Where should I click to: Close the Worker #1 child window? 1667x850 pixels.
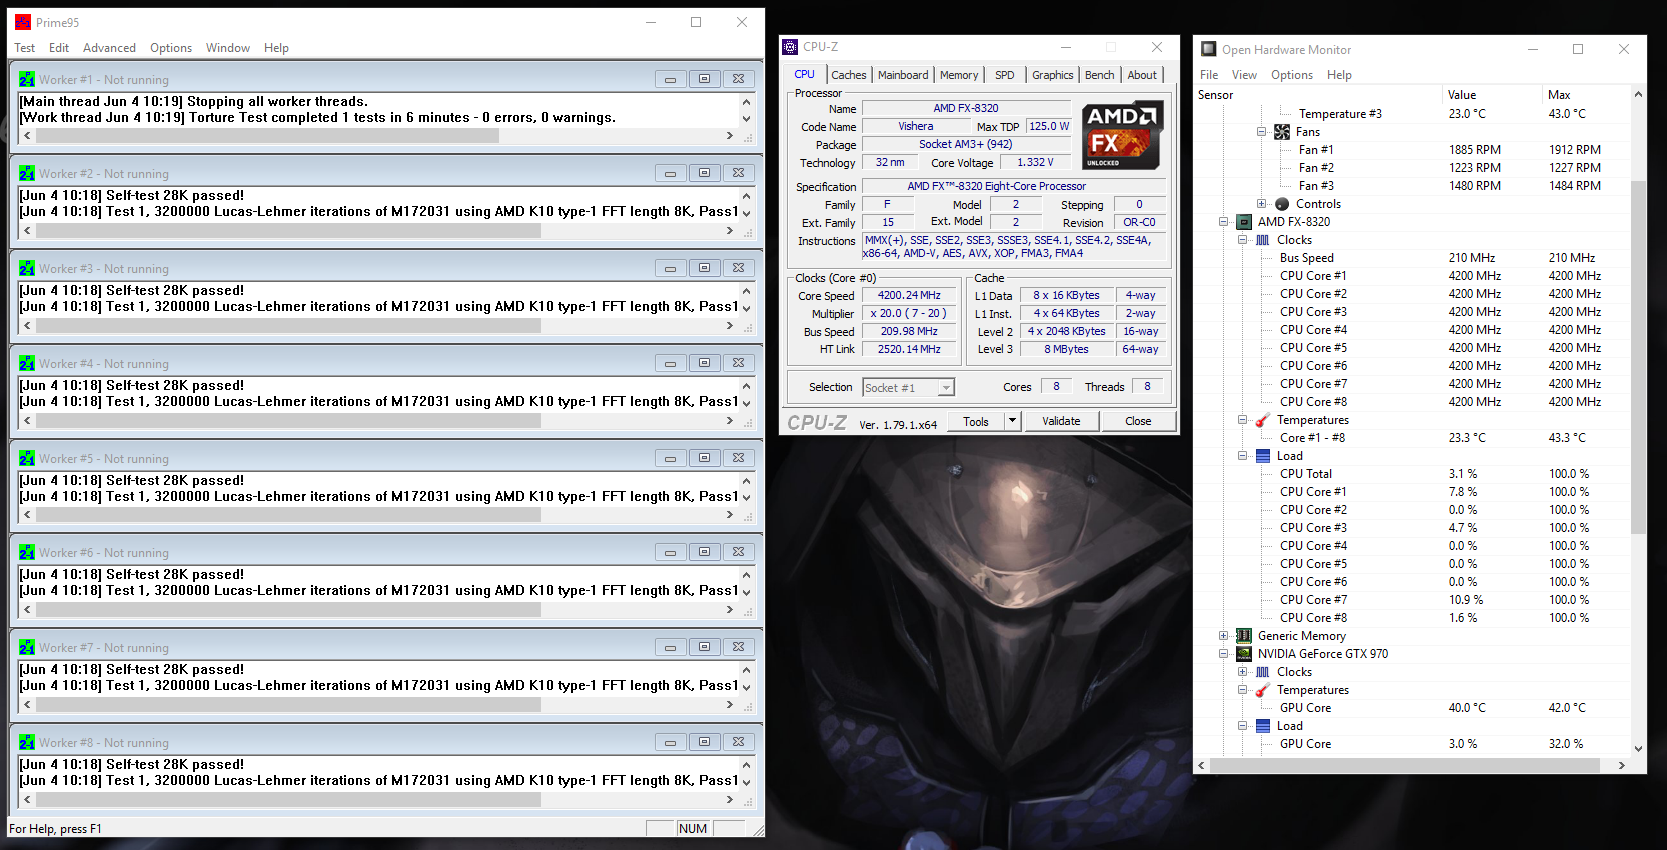pos(738,79)
